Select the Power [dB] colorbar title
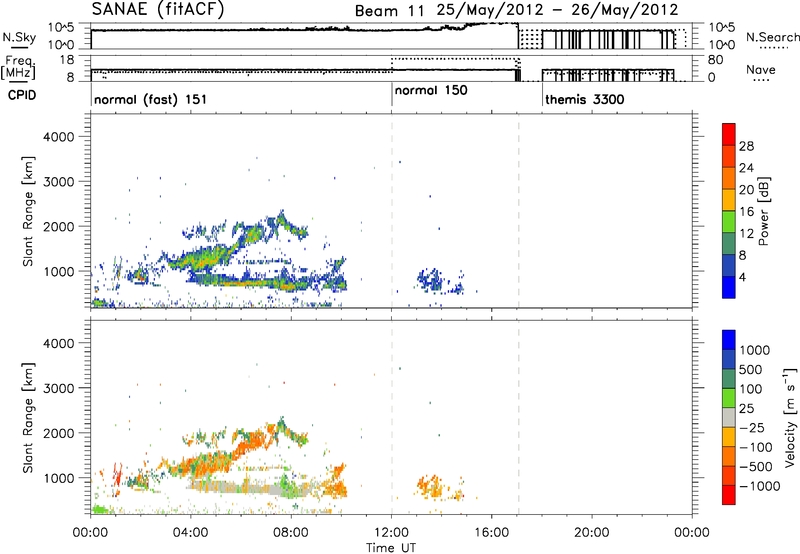 [764, 211]
